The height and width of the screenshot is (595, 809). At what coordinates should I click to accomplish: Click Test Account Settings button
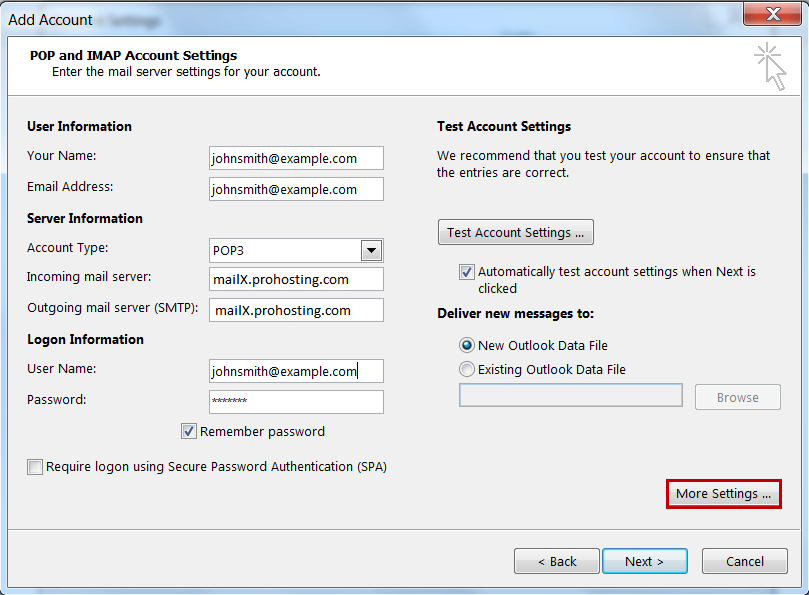coord(515,232)
